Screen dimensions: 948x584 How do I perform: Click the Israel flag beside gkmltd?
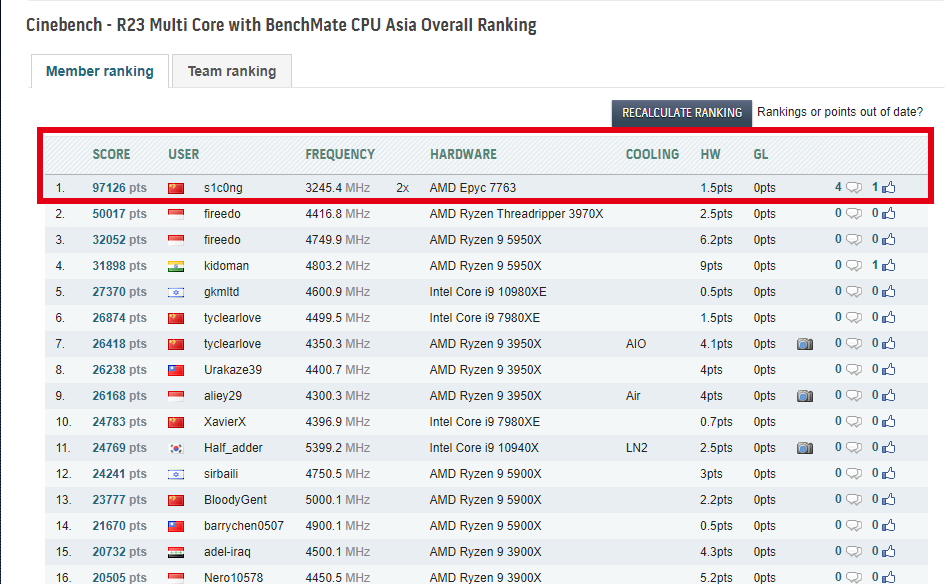(x=176, y=292)
